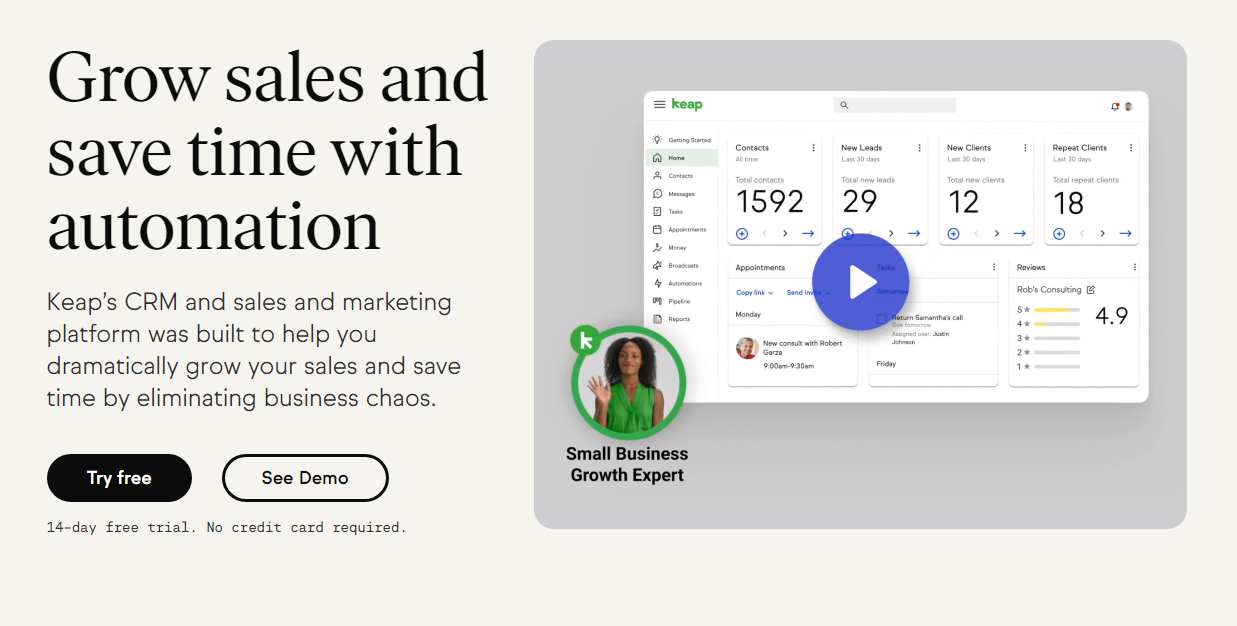1237x626 pixels.
Task: Open Reviews card three-dot menu
Action: [1135, 267]
